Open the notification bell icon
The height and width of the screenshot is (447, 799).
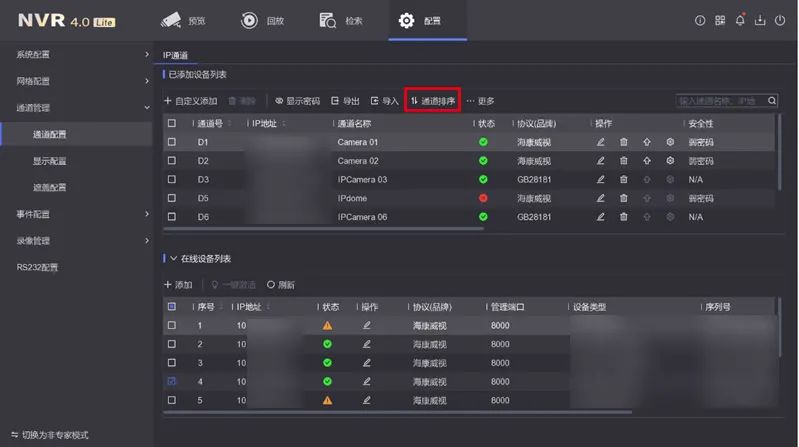740,20
